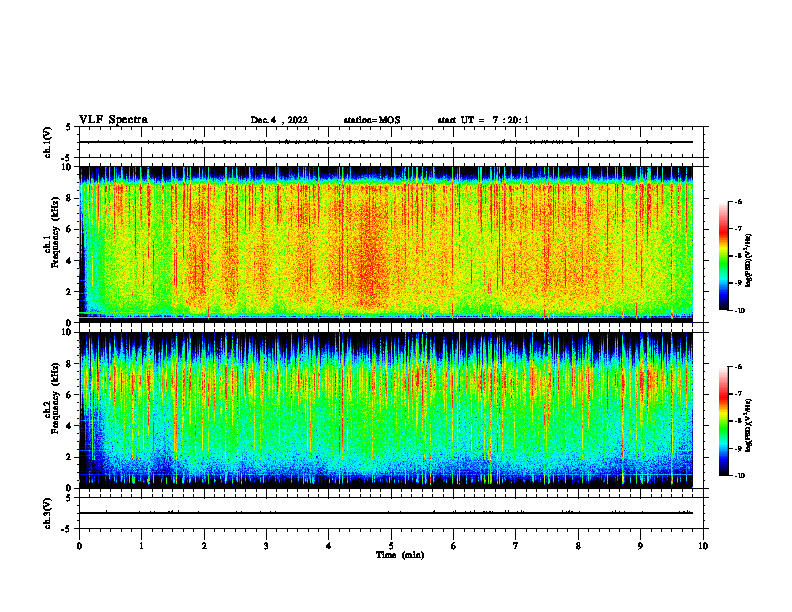Viewport: 792px width, 612px height.
Task: Click the time axis tick label "9"
Action: click(x=640, y=546)
